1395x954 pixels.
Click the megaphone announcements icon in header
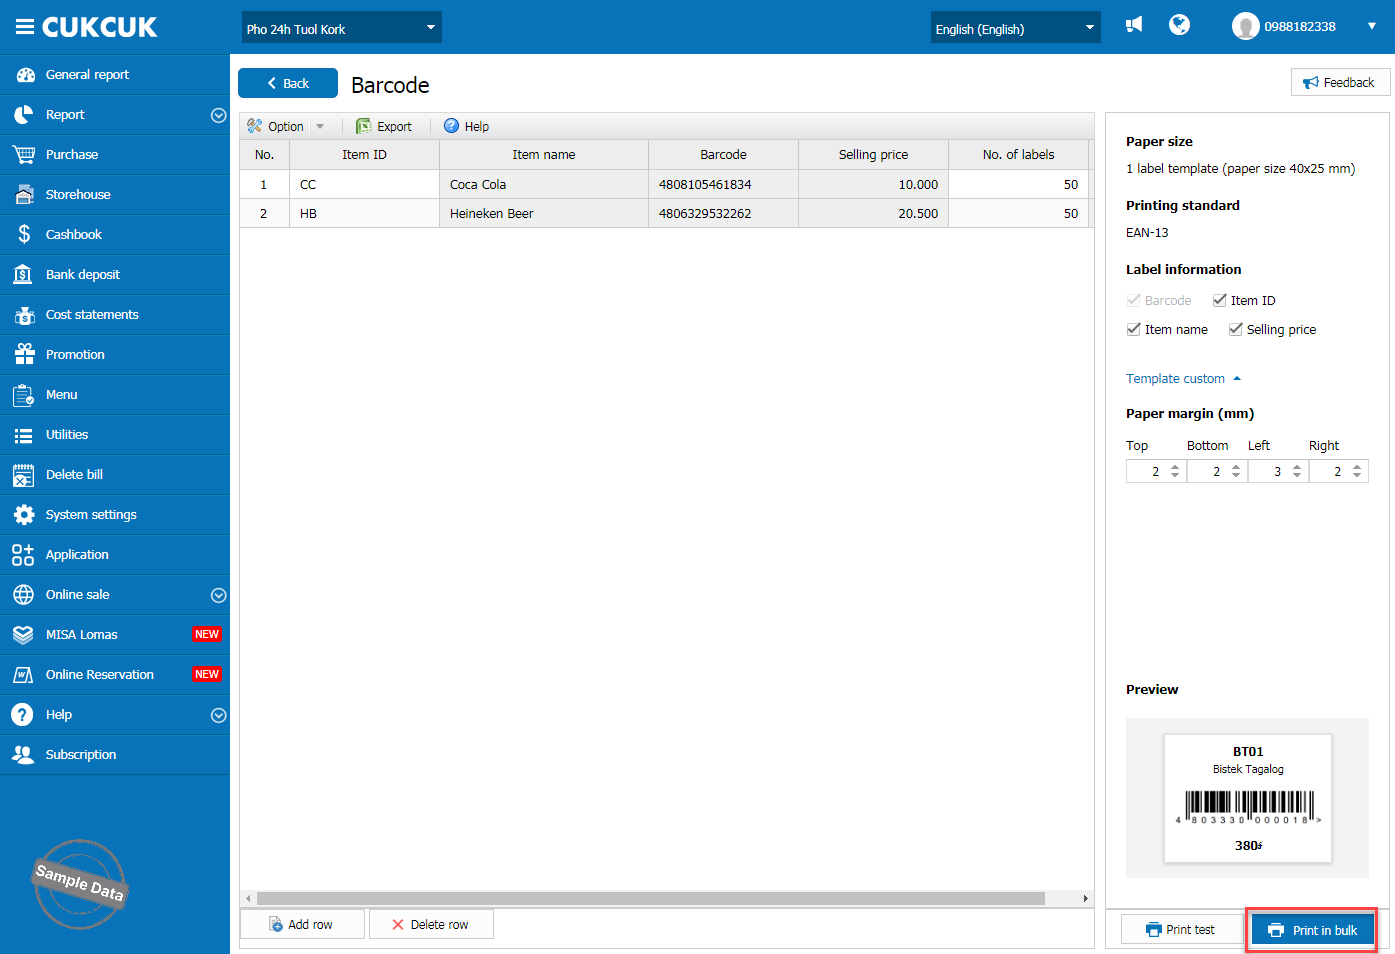point(1134,25)
